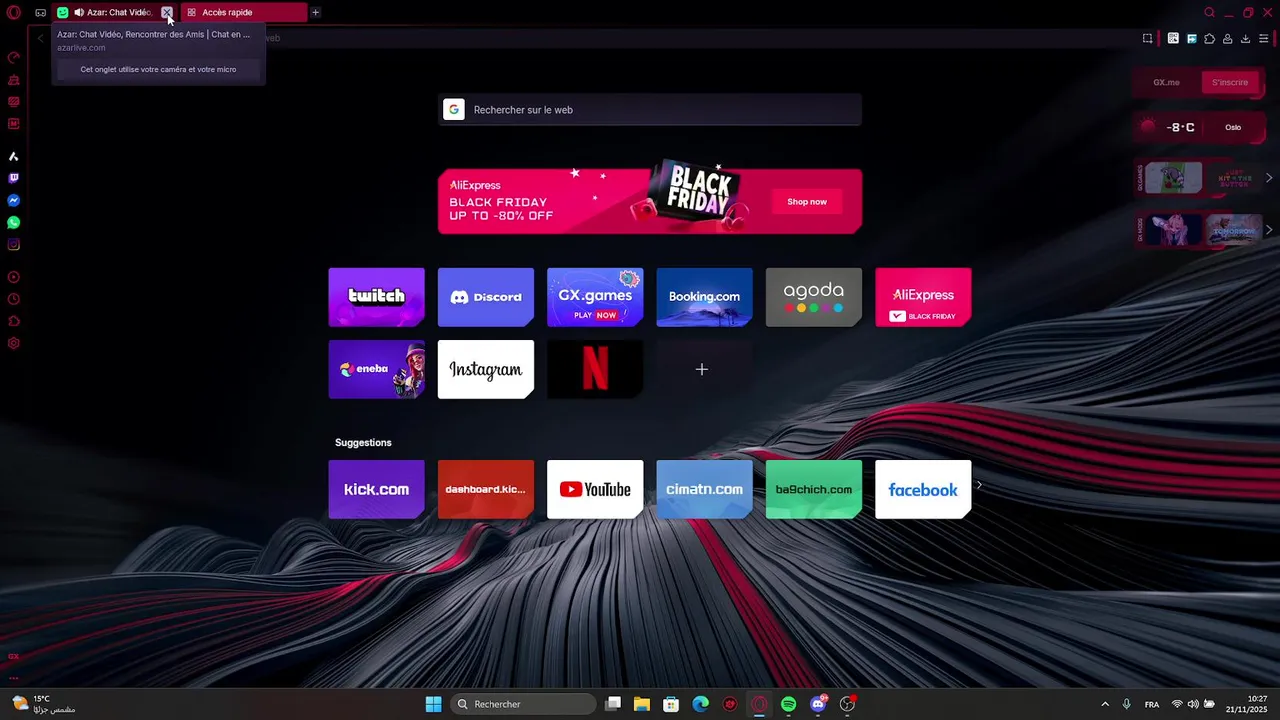The image size is (1280, 720).
Task: Open Twitch panel in sidebar
Action: pyautogui.click(x=14, y=179)
